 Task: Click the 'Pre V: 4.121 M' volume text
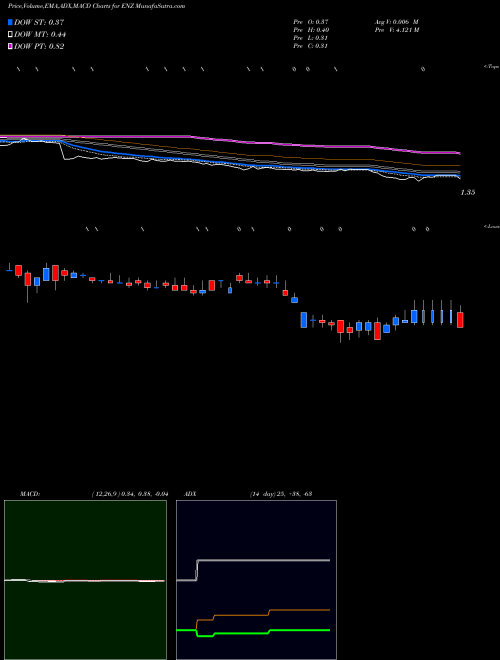(397, 30)
